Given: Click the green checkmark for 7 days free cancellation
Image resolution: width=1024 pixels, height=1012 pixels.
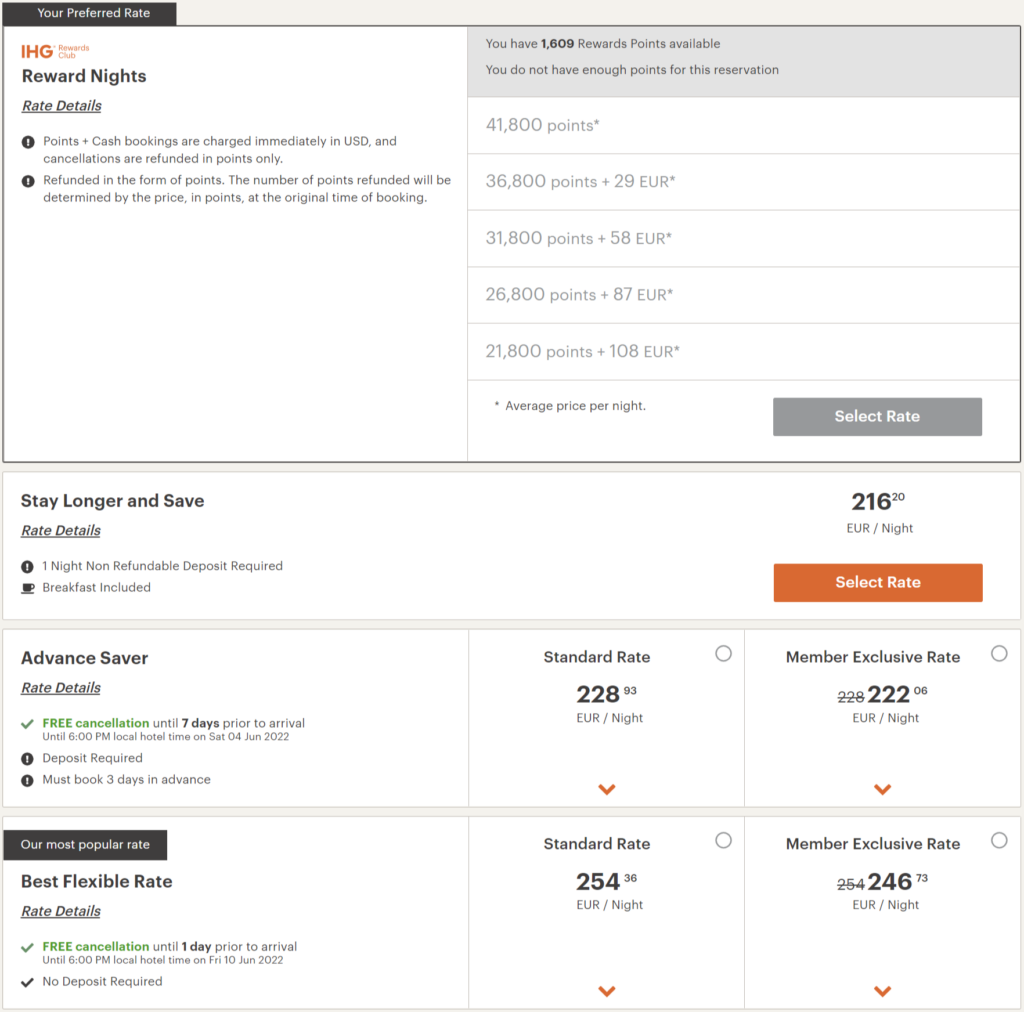Looking at the screenshot, I should 28,723.
